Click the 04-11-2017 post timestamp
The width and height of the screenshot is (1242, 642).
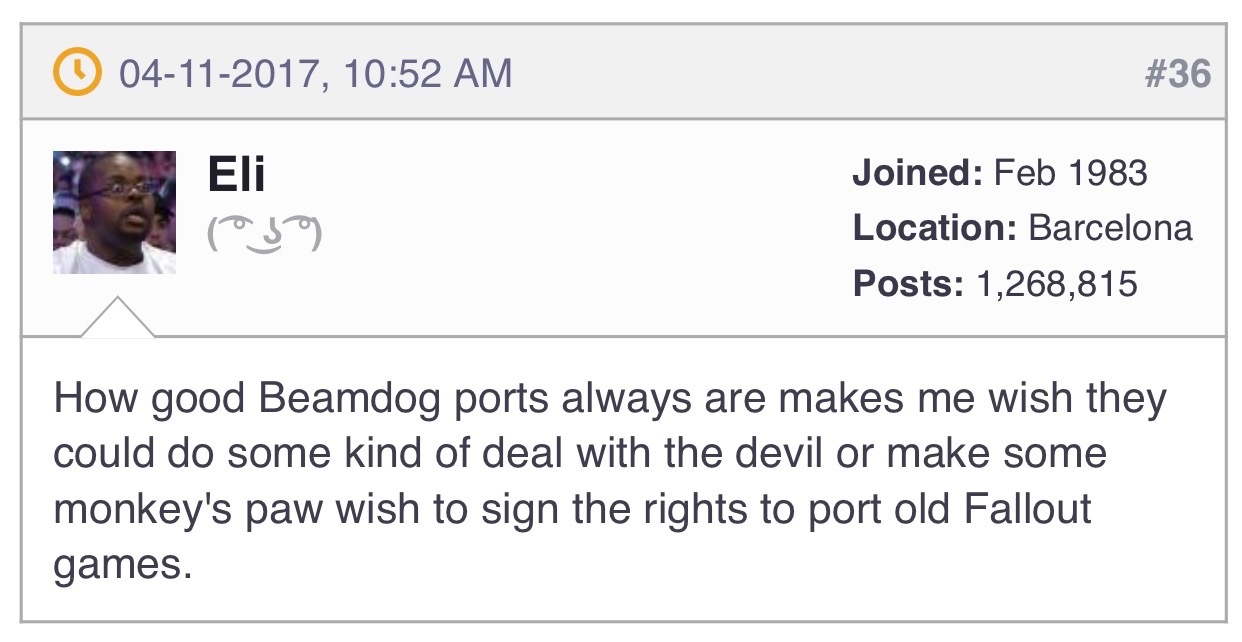(x=220, y=74)
